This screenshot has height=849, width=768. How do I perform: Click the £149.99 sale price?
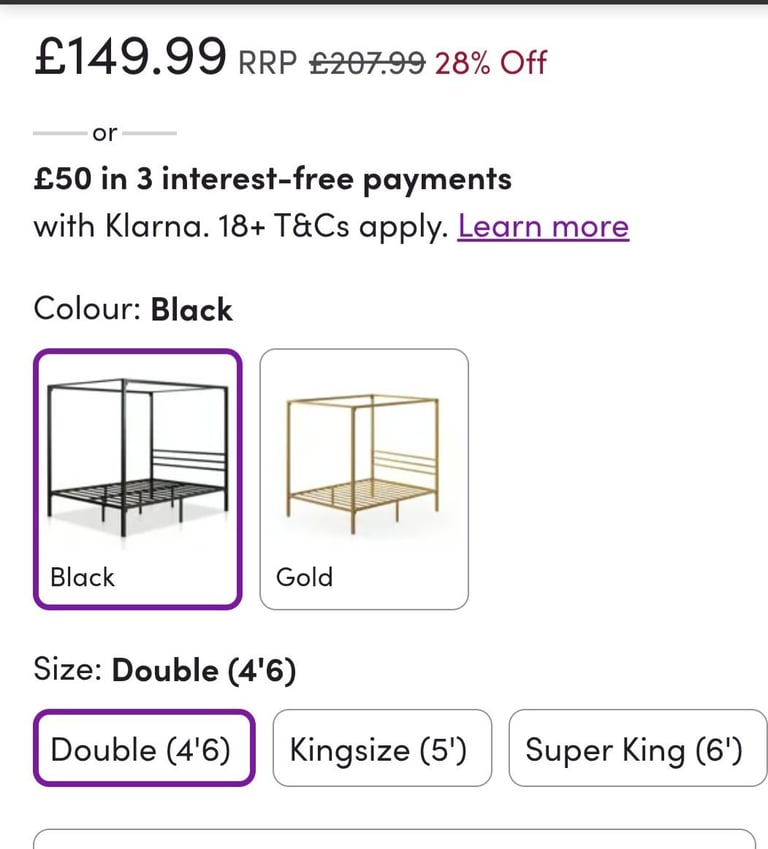[130, 56]
